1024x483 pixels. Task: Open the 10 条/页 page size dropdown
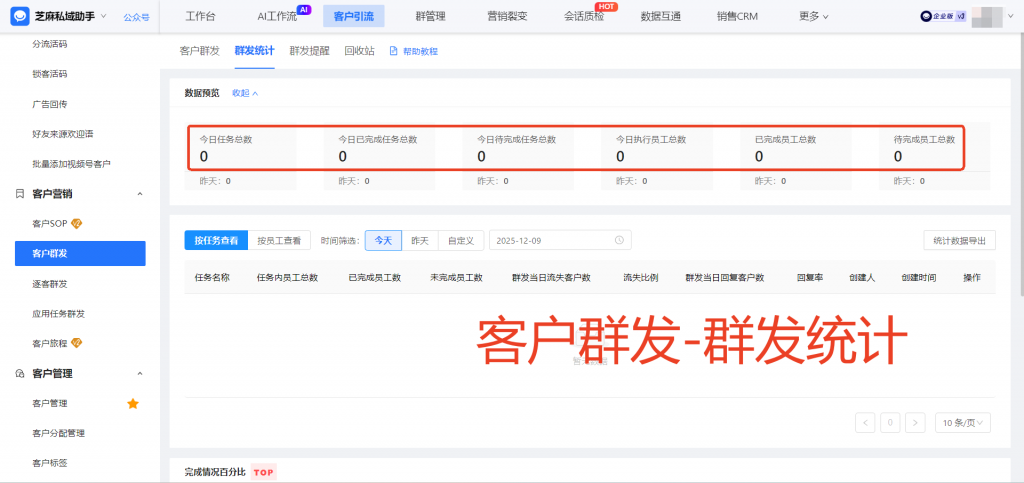[x=963, y=422]
